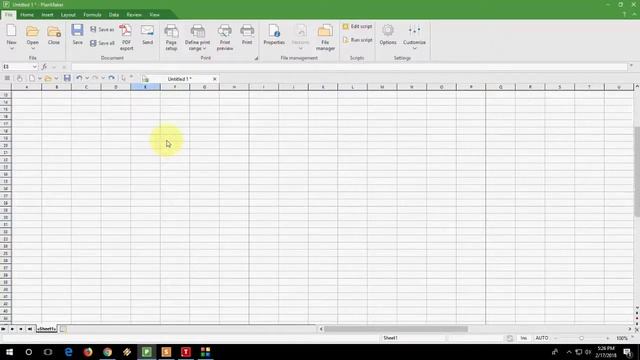Image resolution: width=640 pixels, height=360 pixels.
Task: Expand the New button dropdown arrow
Action: [11, 49]
